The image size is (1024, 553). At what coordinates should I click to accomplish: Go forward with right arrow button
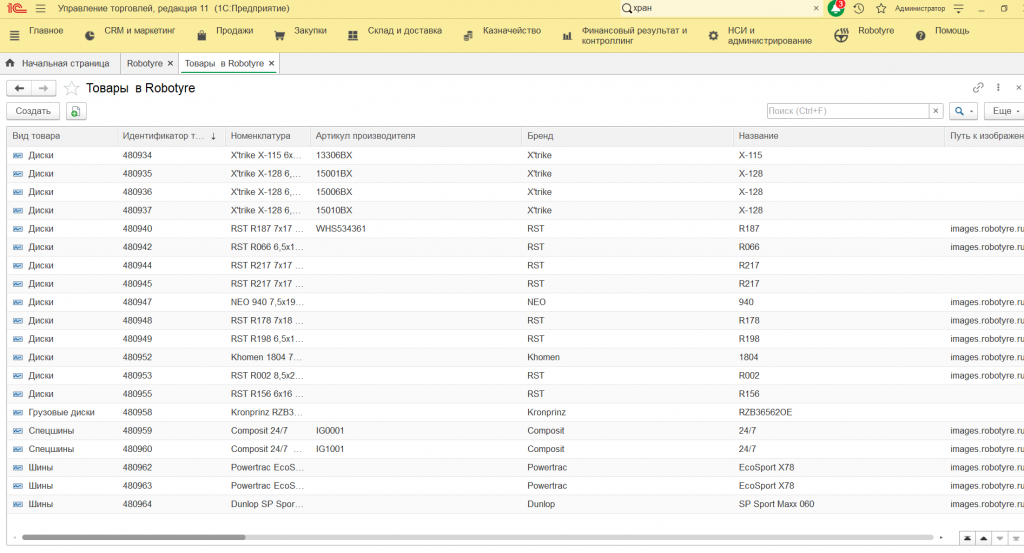pyautogui.click(x=43, y=88)
